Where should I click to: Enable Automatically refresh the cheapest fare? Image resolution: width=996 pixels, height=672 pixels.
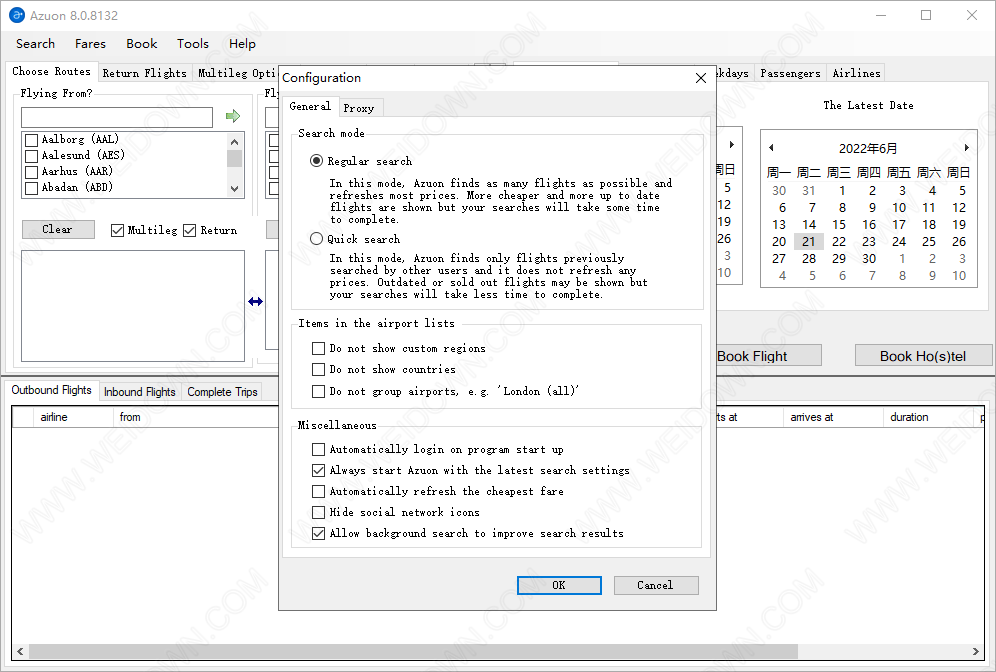coord(318,492)
